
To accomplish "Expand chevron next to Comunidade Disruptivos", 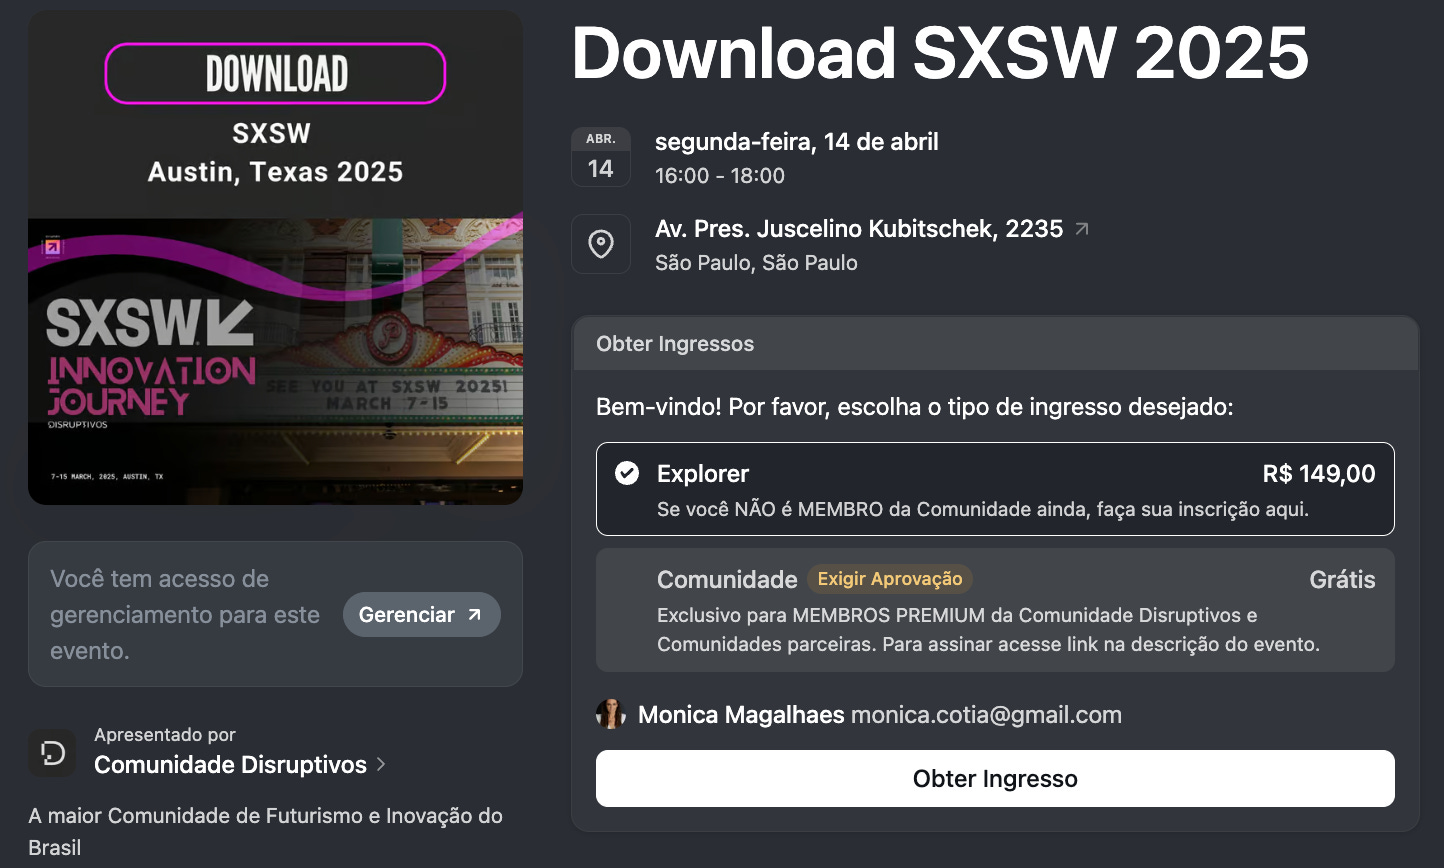I will pyautogui.click(x=381, y=765).
